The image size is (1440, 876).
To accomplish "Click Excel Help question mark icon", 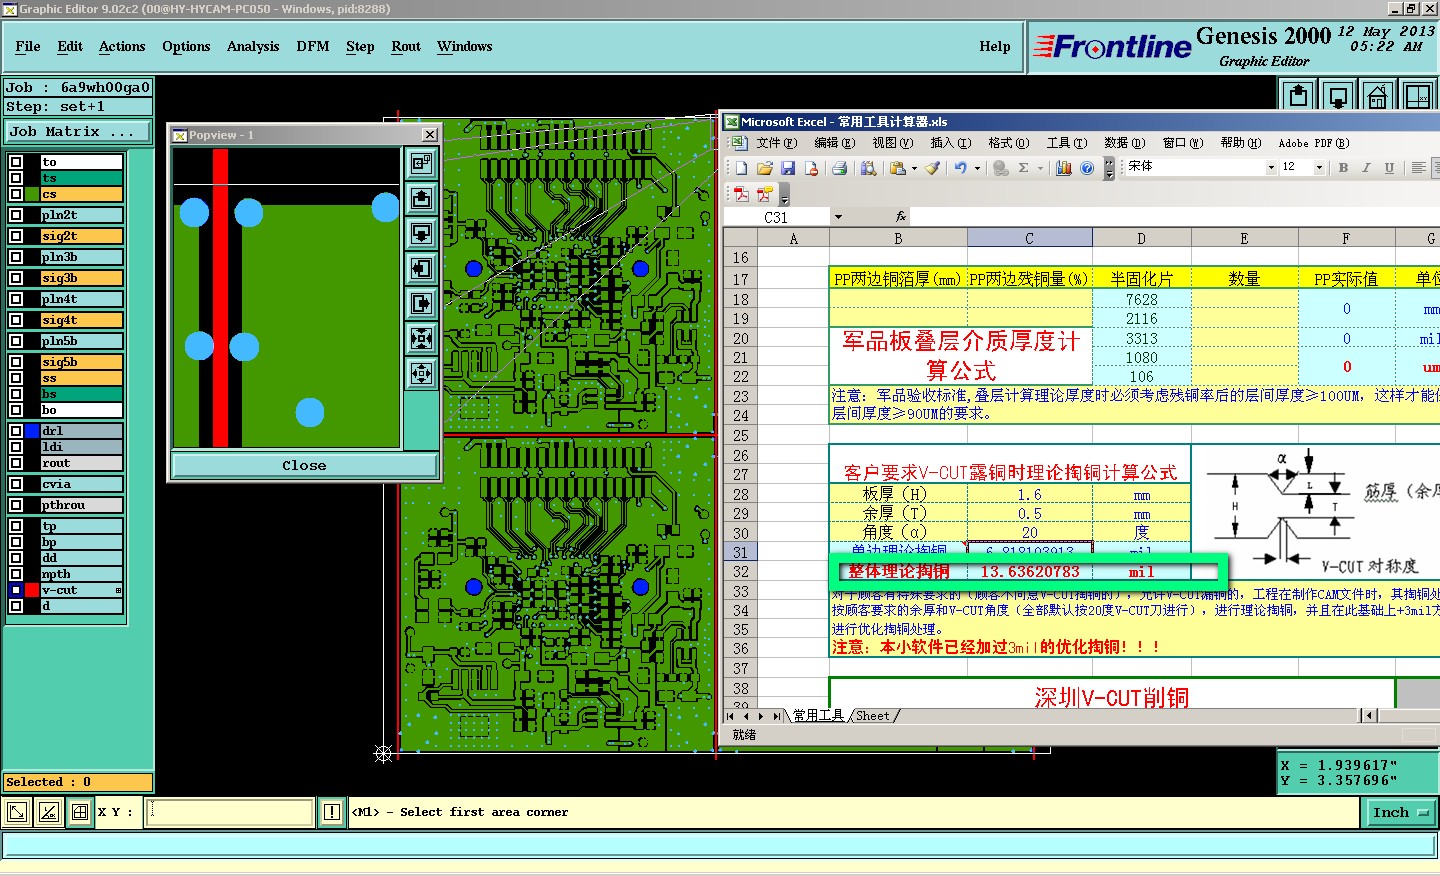I will (1087, 168).
